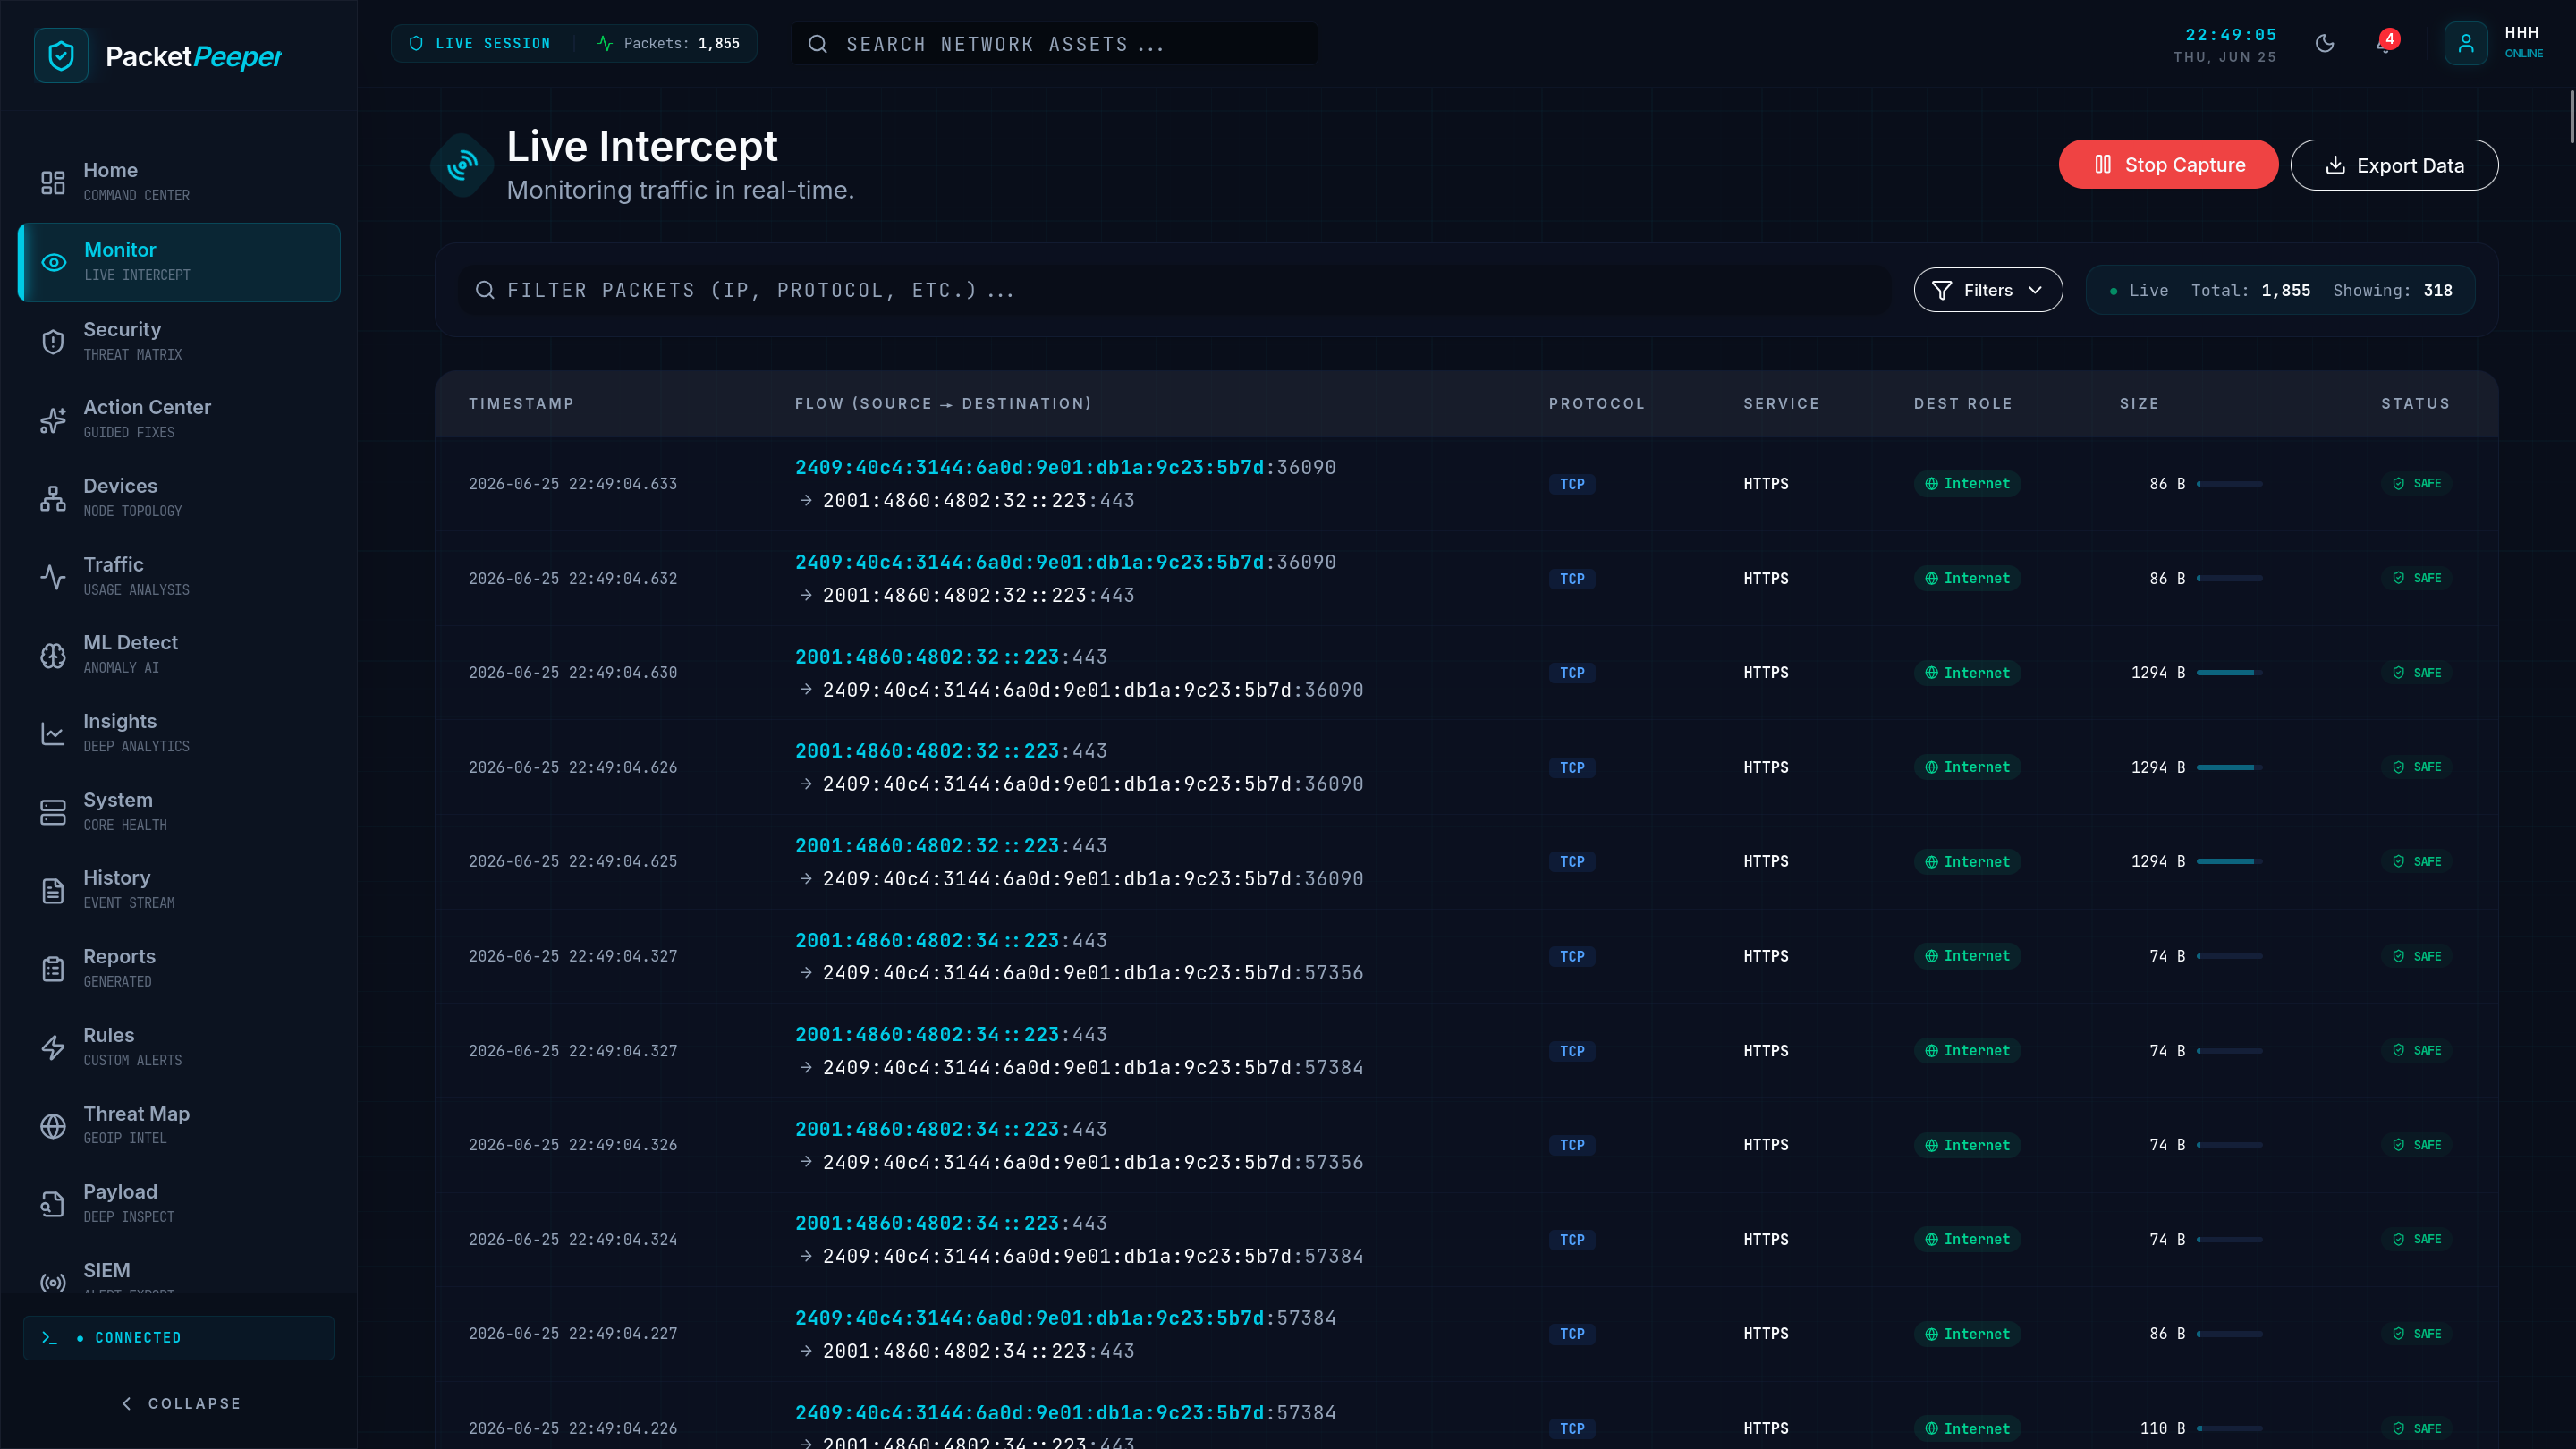The width and height of the screenshot is (2576, 1449).
Task: Click the notification bell with badge 4
Action: coord(2386,43)
